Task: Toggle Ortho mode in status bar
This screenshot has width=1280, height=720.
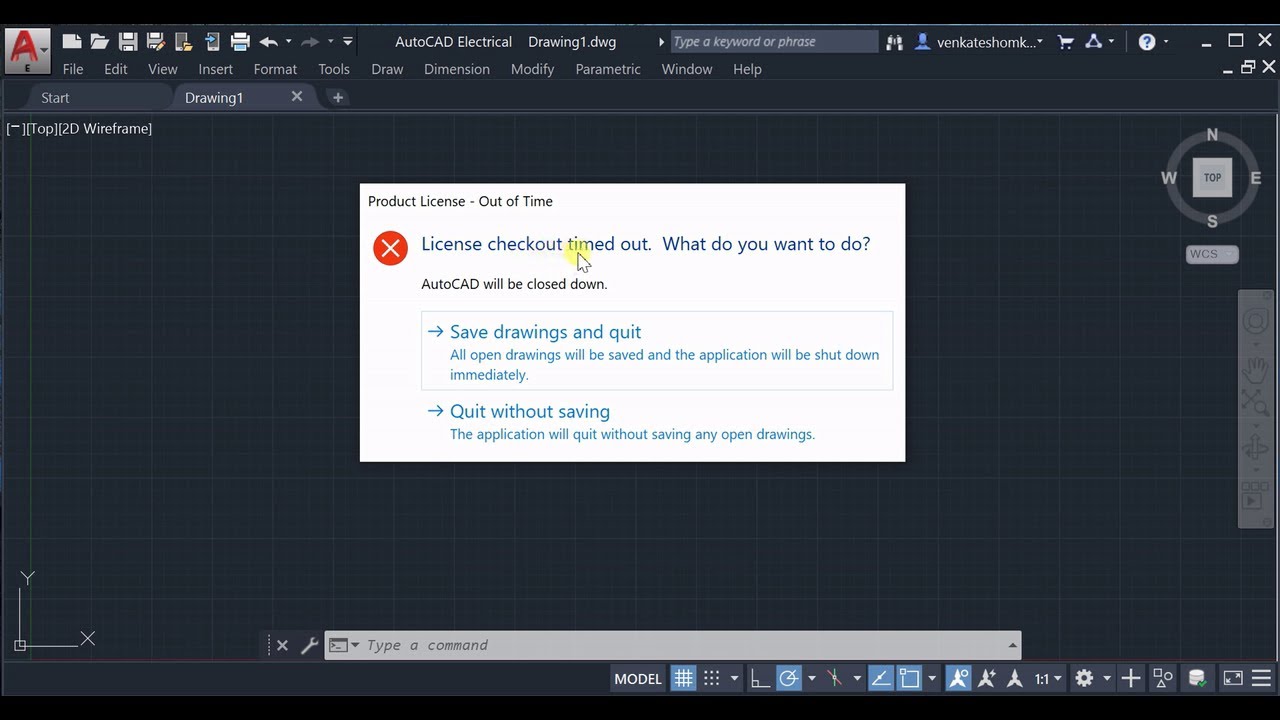Action: pyautogui.click(x=760, y=679)
